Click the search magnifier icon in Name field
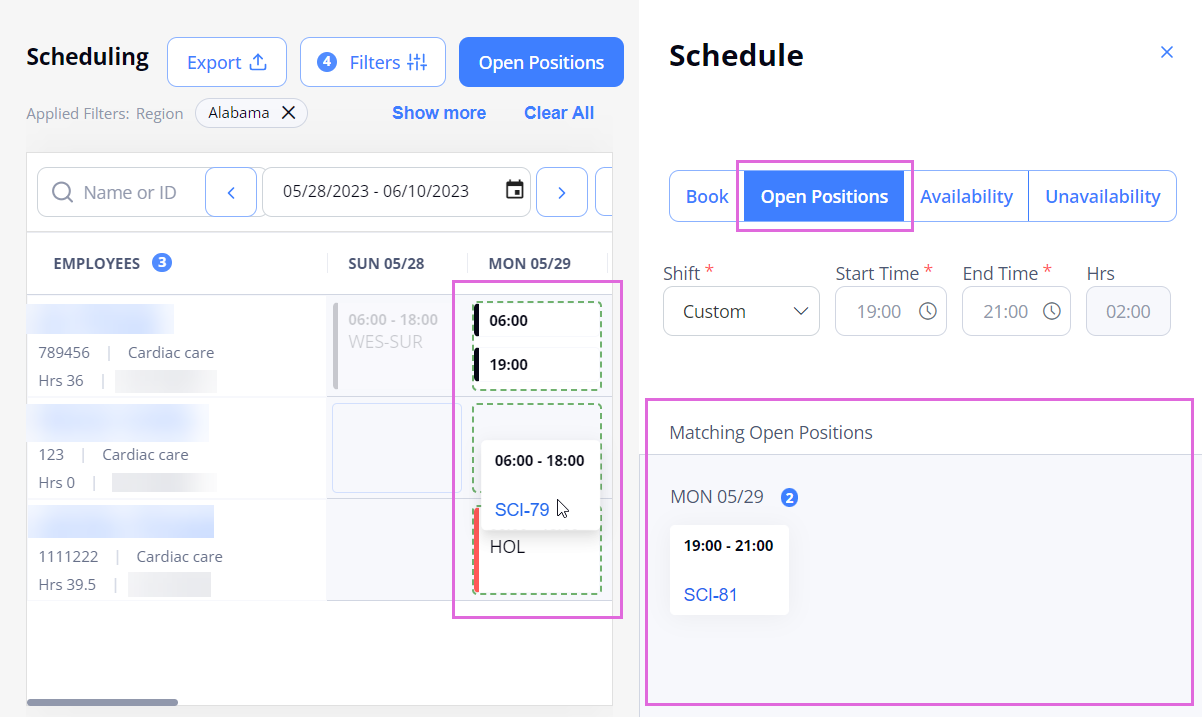 click(x=62, y=192)
